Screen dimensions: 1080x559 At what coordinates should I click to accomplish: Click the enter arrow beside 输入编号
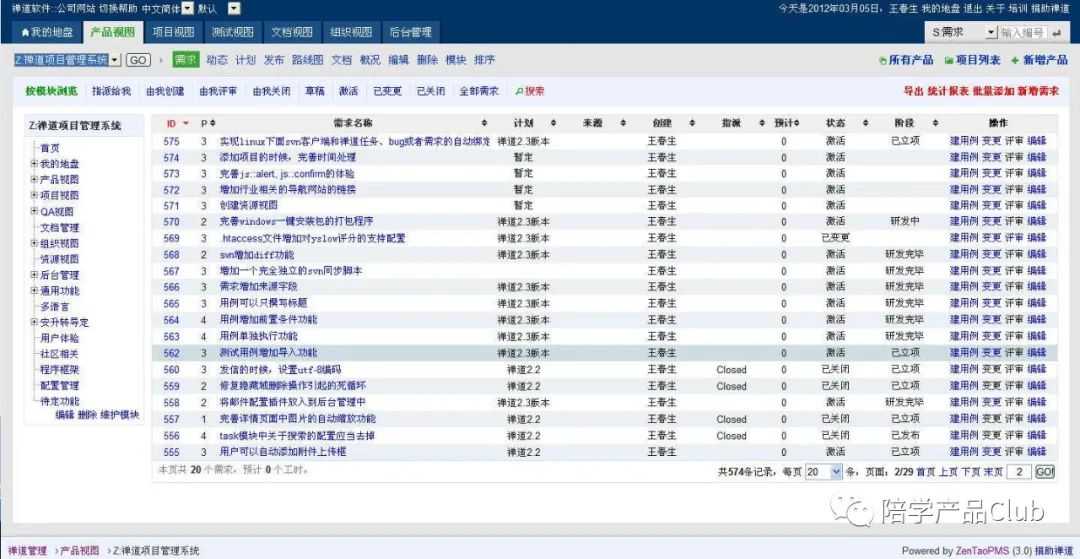coord(1057,32)
